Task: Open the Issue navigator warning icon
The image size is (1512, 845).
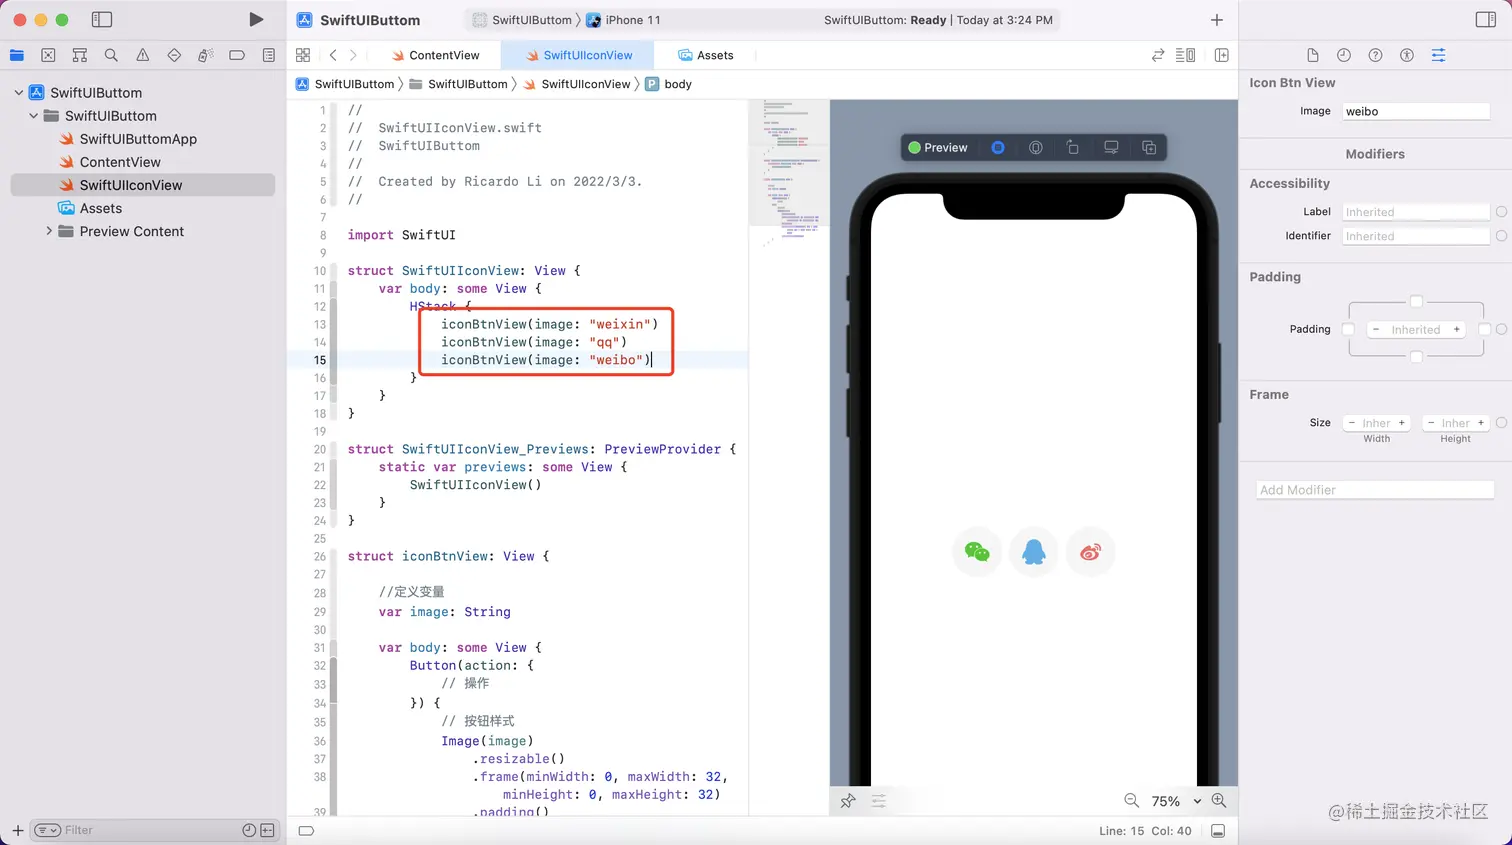Action: (x=141, y=55)
